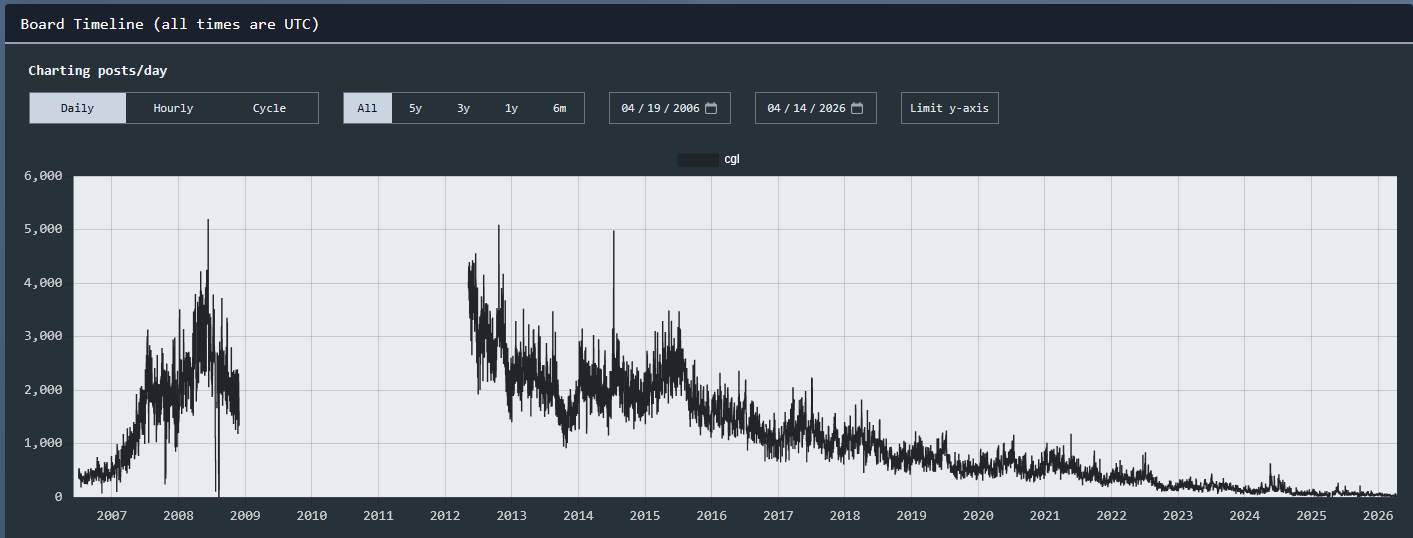Open calendar picker for end date
1413x538 pixels.
[x=857, y=108]
